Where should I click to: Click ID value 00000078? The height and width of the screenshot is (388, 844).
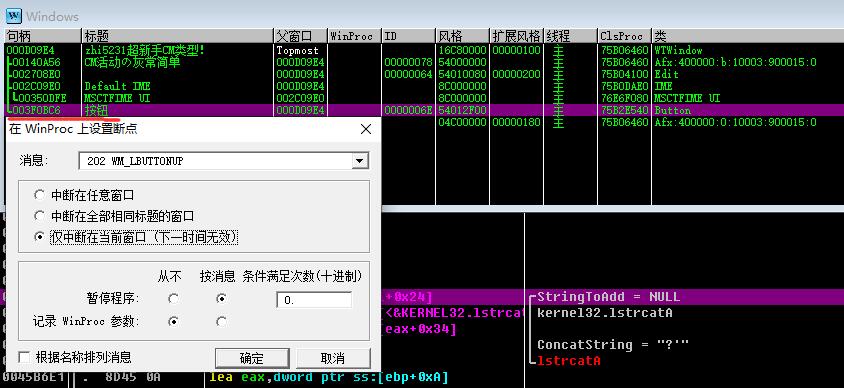[x=409, y=62]
